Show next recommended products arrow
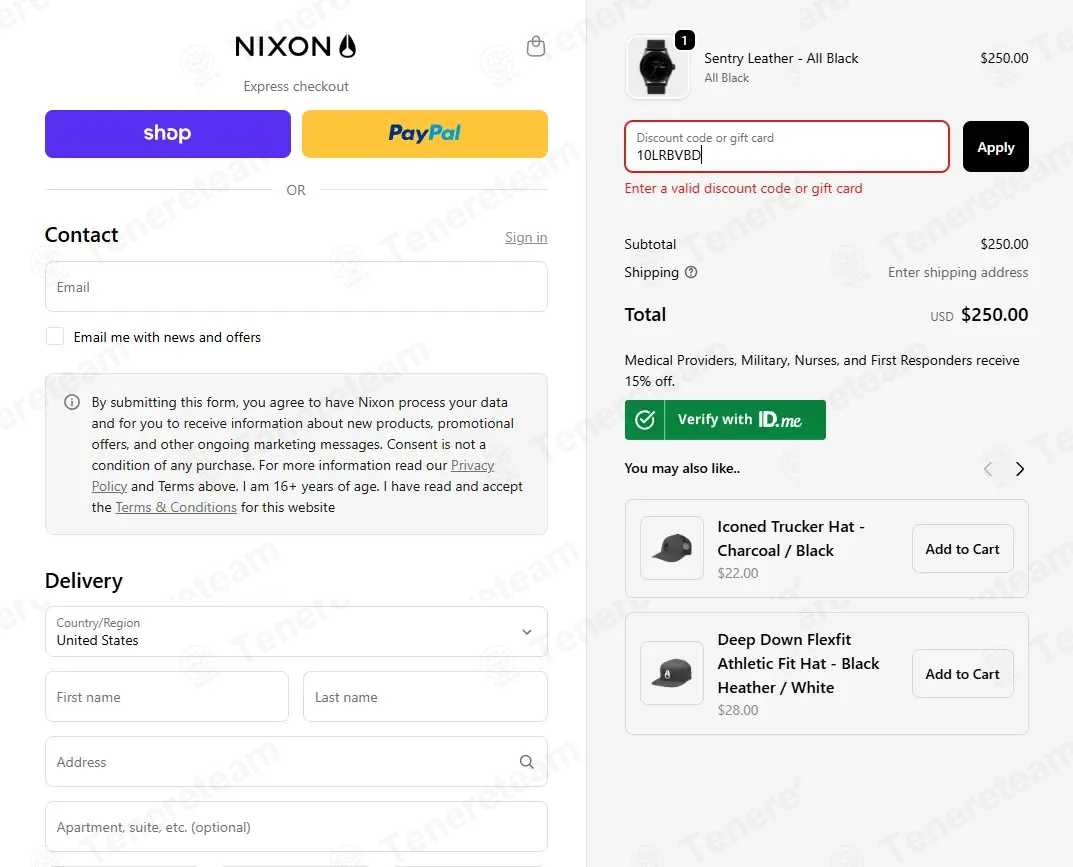The image size is (1073, 867). (1020, 469)
